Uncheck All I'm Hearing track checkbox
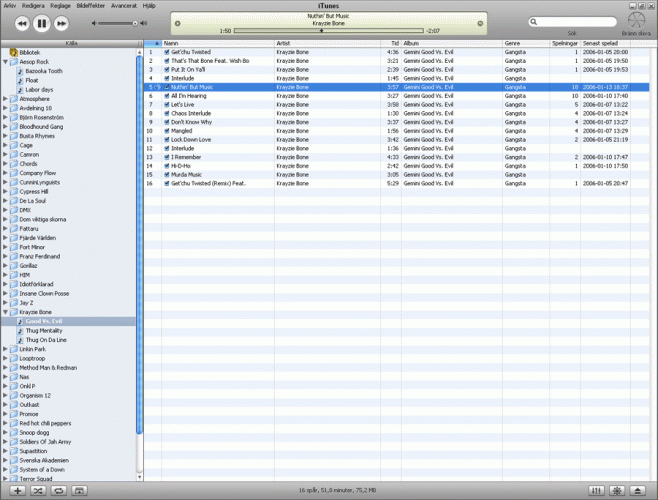The image size is (658, 500). click(x=167, y=96)
